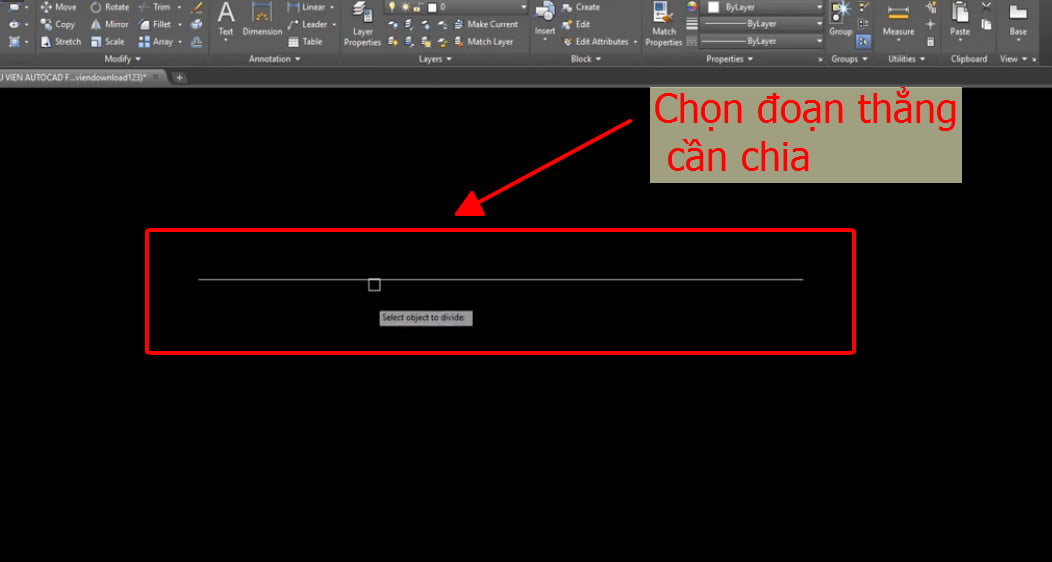
Task: Toggle layer lock padlock icon
Action: (417, 7)
